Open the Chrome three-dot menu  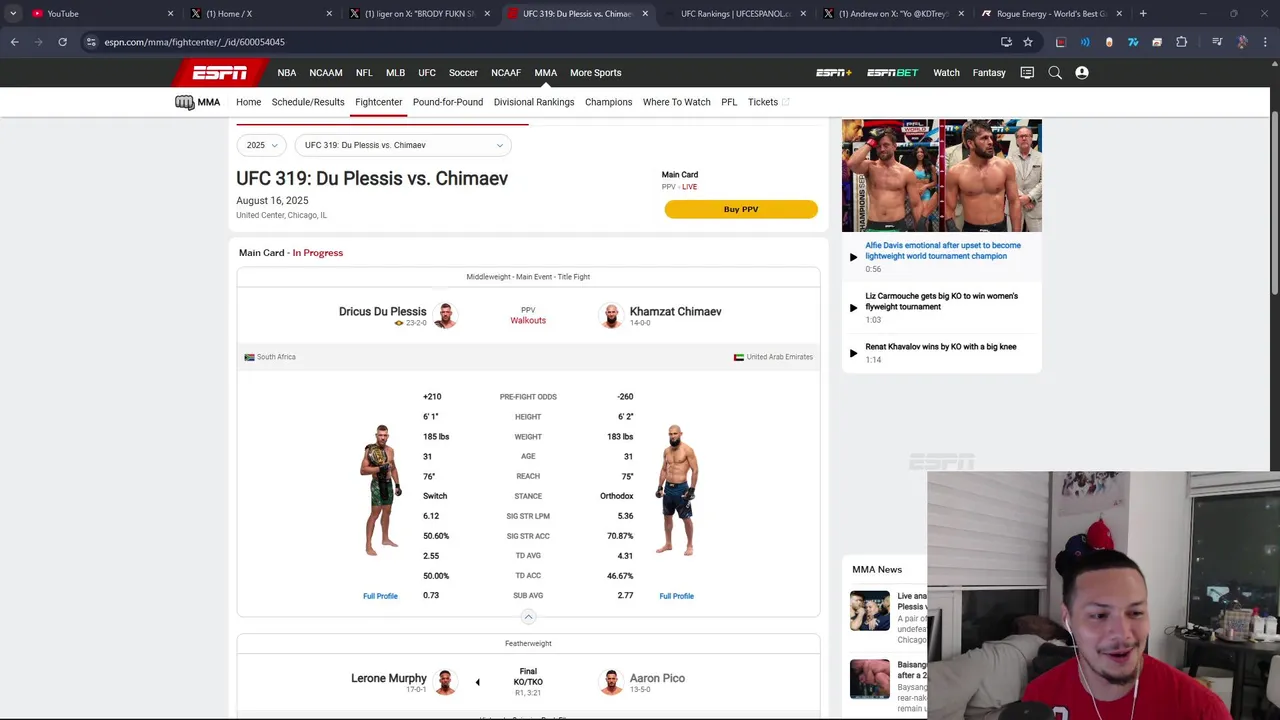pos(1265,42)
